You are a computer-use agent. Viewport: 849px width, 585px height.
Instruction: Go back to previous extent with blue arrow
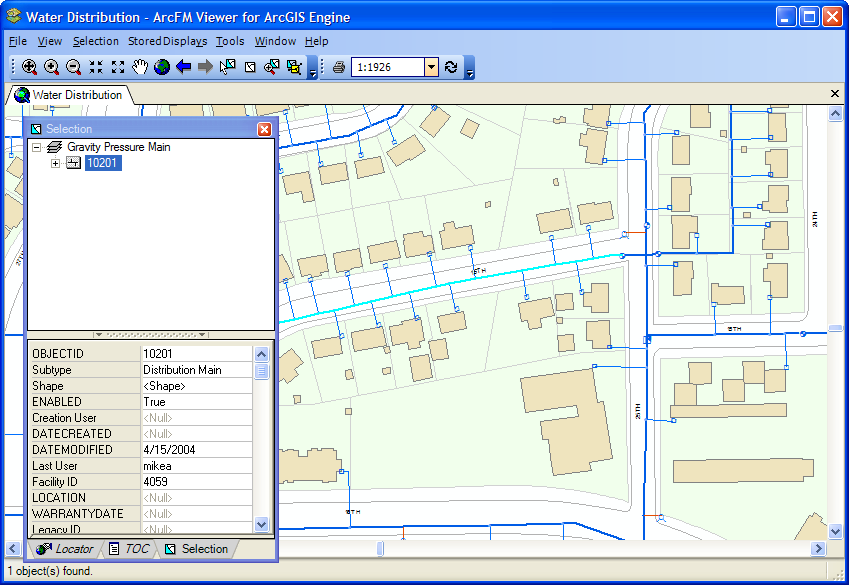(x=183, y=67)
